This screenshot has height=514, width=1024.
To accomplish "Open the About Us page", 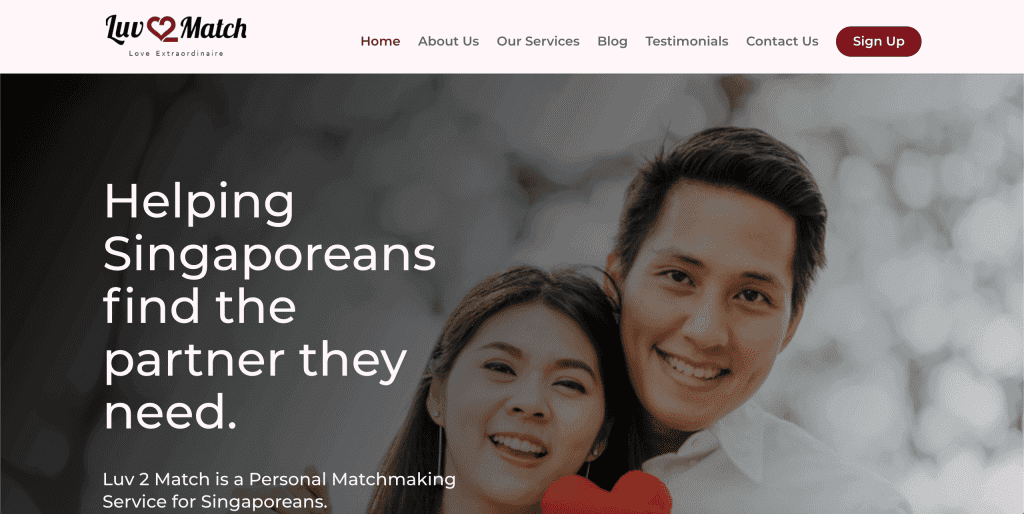I will (x=449, y=41).
